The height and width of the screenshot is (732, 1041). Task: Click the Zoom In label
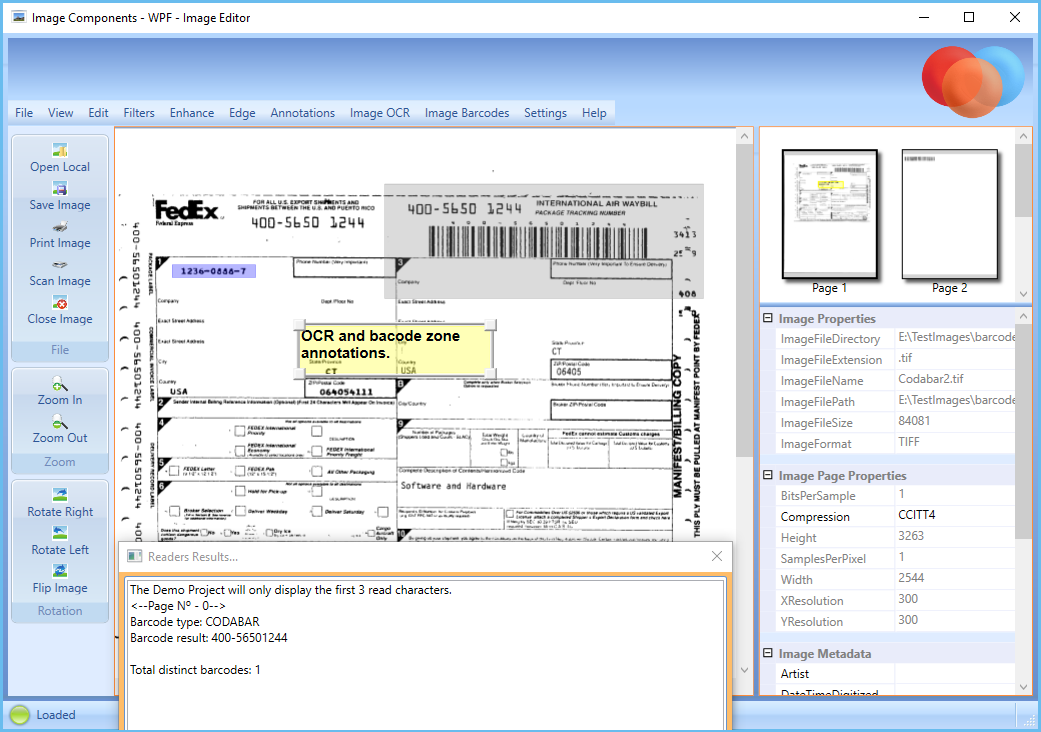[60, 400]
